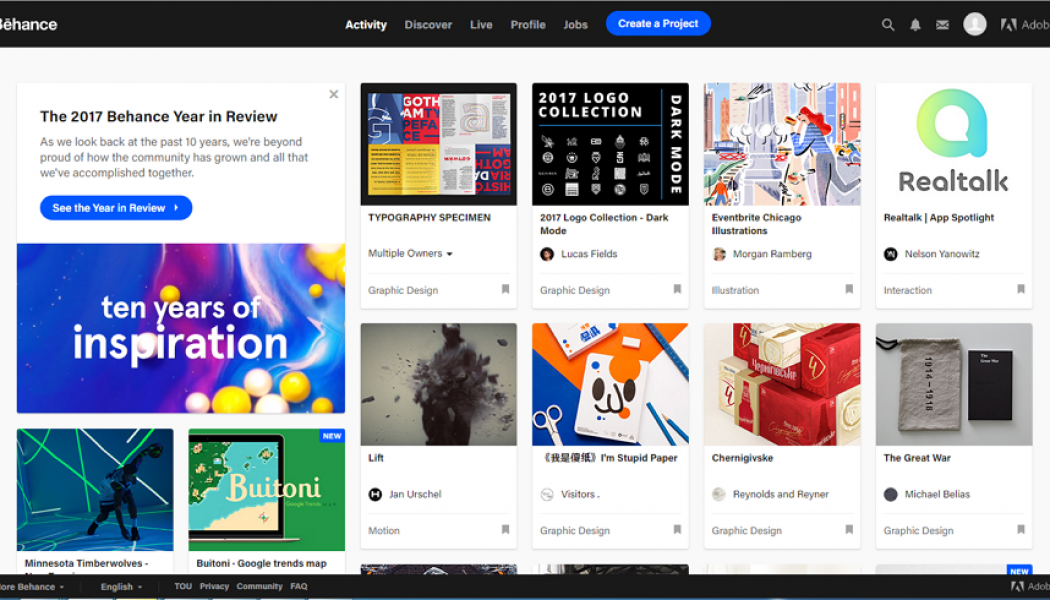Open the Jobs menu item
Screen dimensions: 1050x600
point(575,24)
